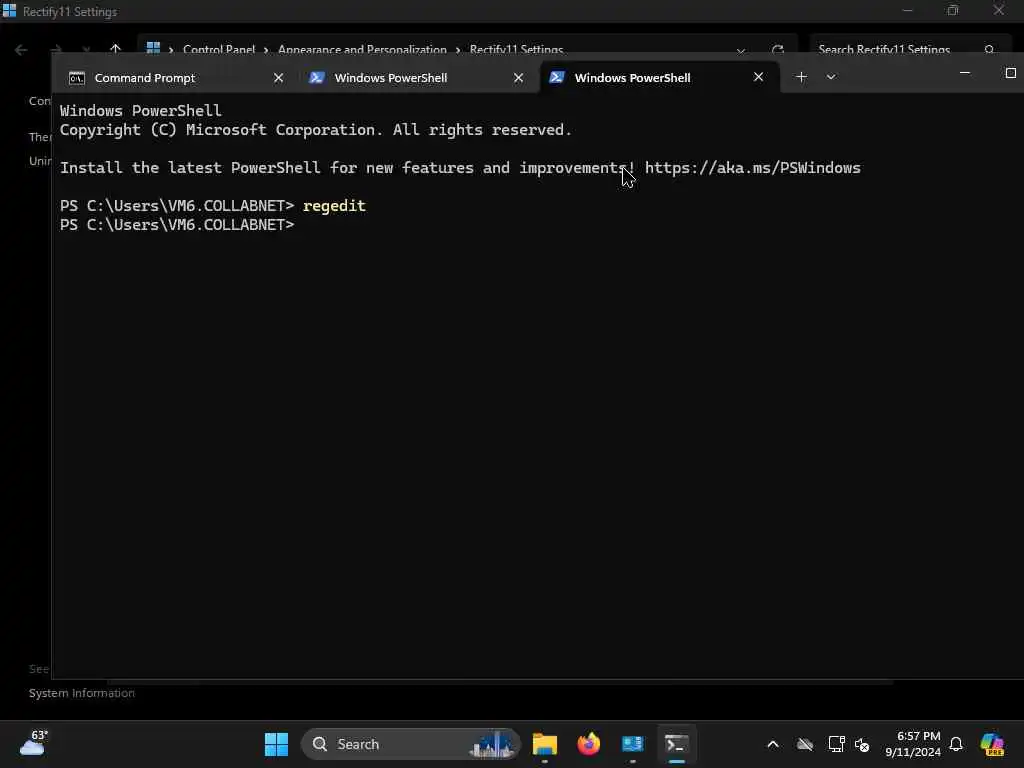
Task: Close the Command Prompt tab
Action: coord(278,78)
